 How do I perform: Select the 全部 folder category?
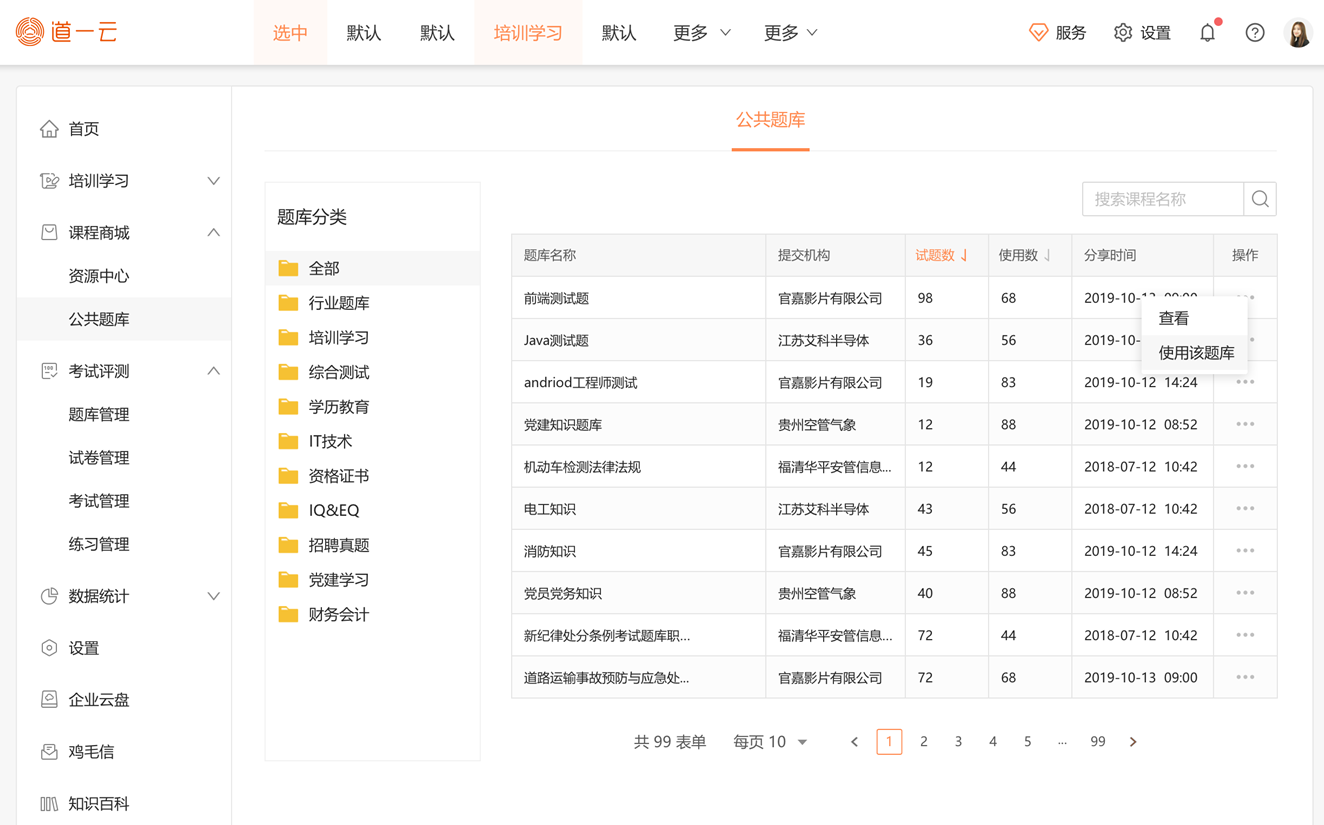coord(372,268)
